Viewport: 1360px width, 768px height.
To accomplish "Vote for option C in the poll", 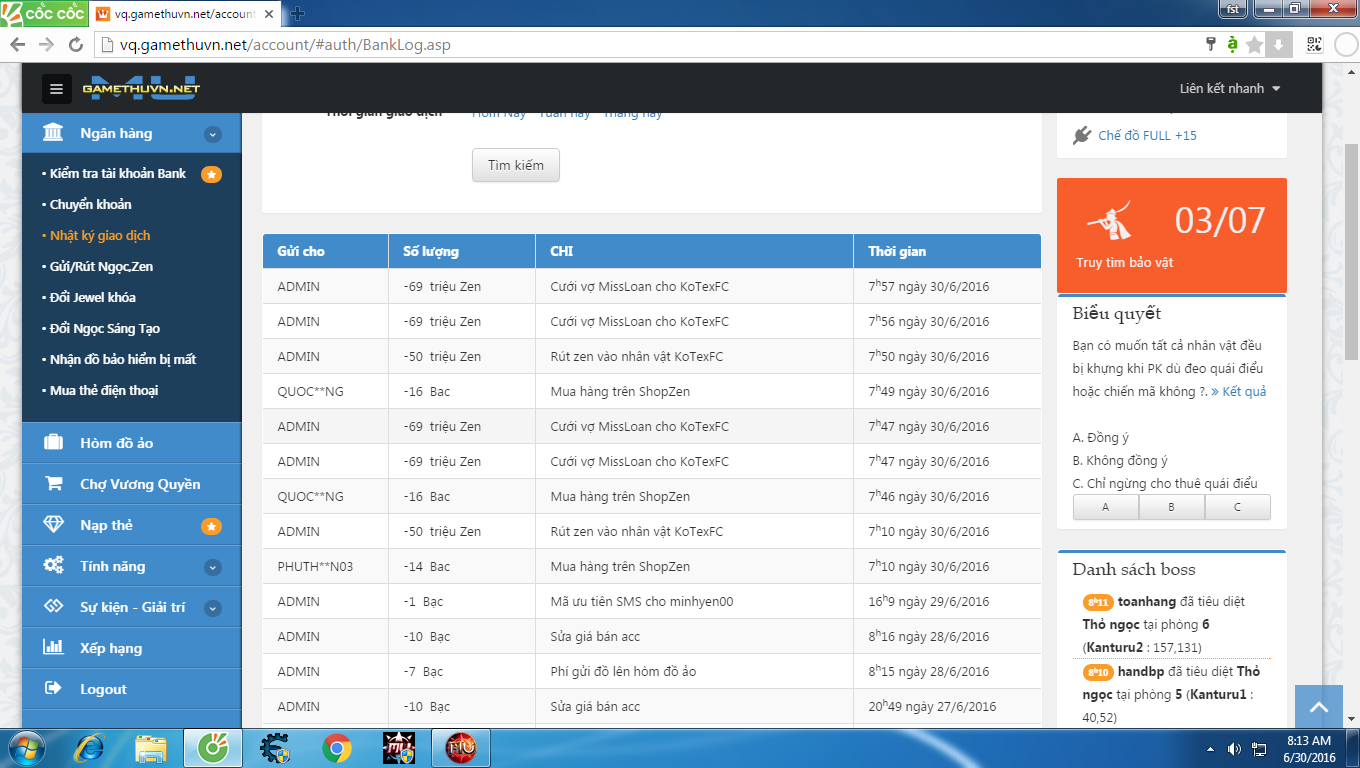I will click(1237, 507).
